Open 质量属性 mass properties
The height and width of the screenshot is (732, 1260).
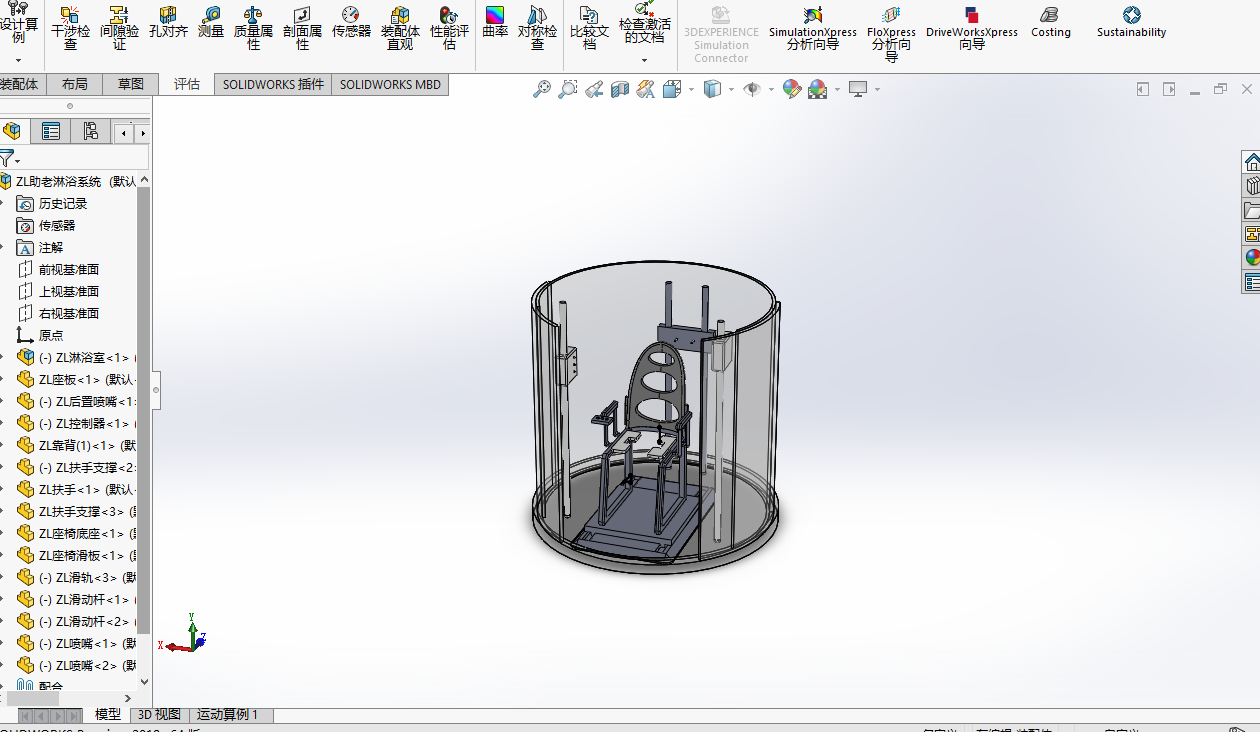[253, 26]
